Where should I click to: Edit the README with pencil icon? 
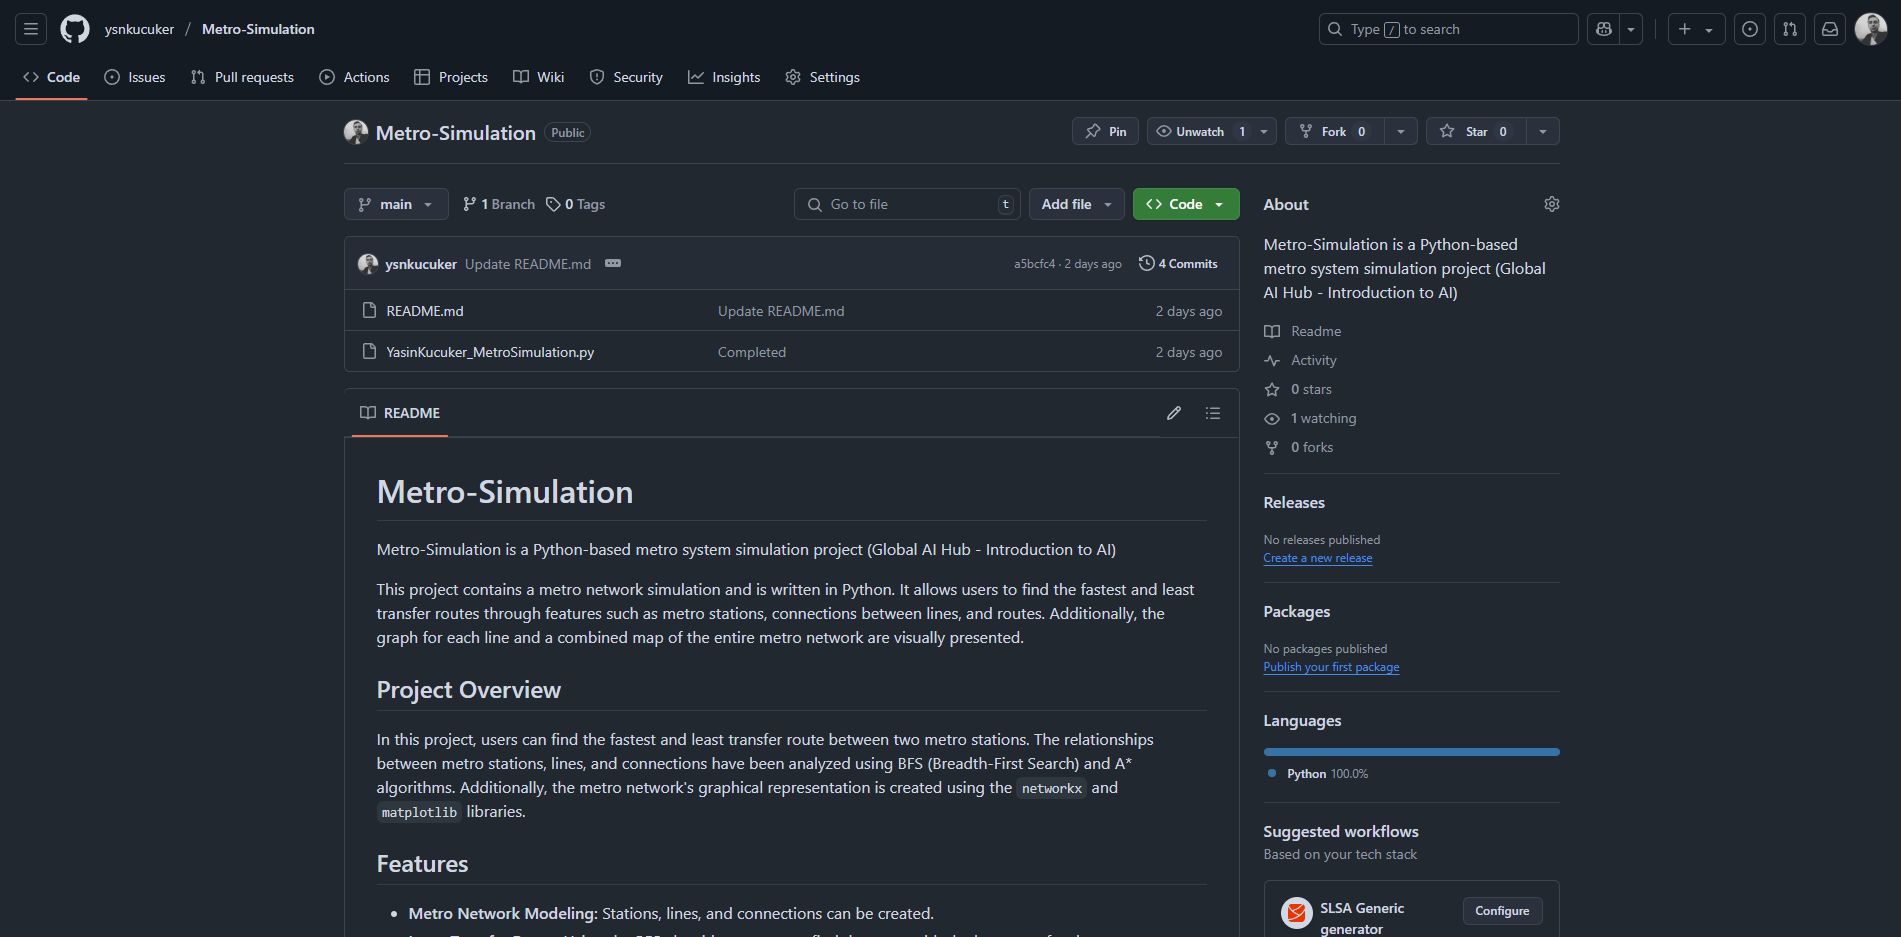tap(1174, 413)
